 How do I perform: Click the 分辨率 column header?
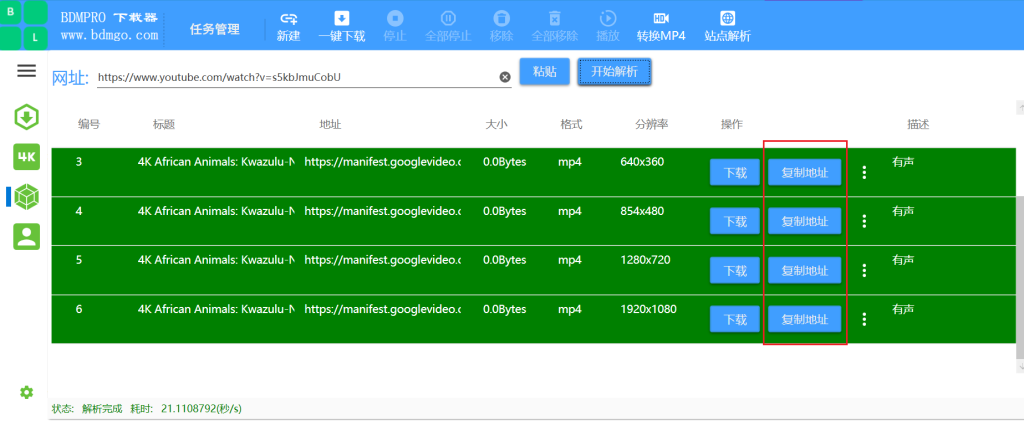(x=652, y=124)
